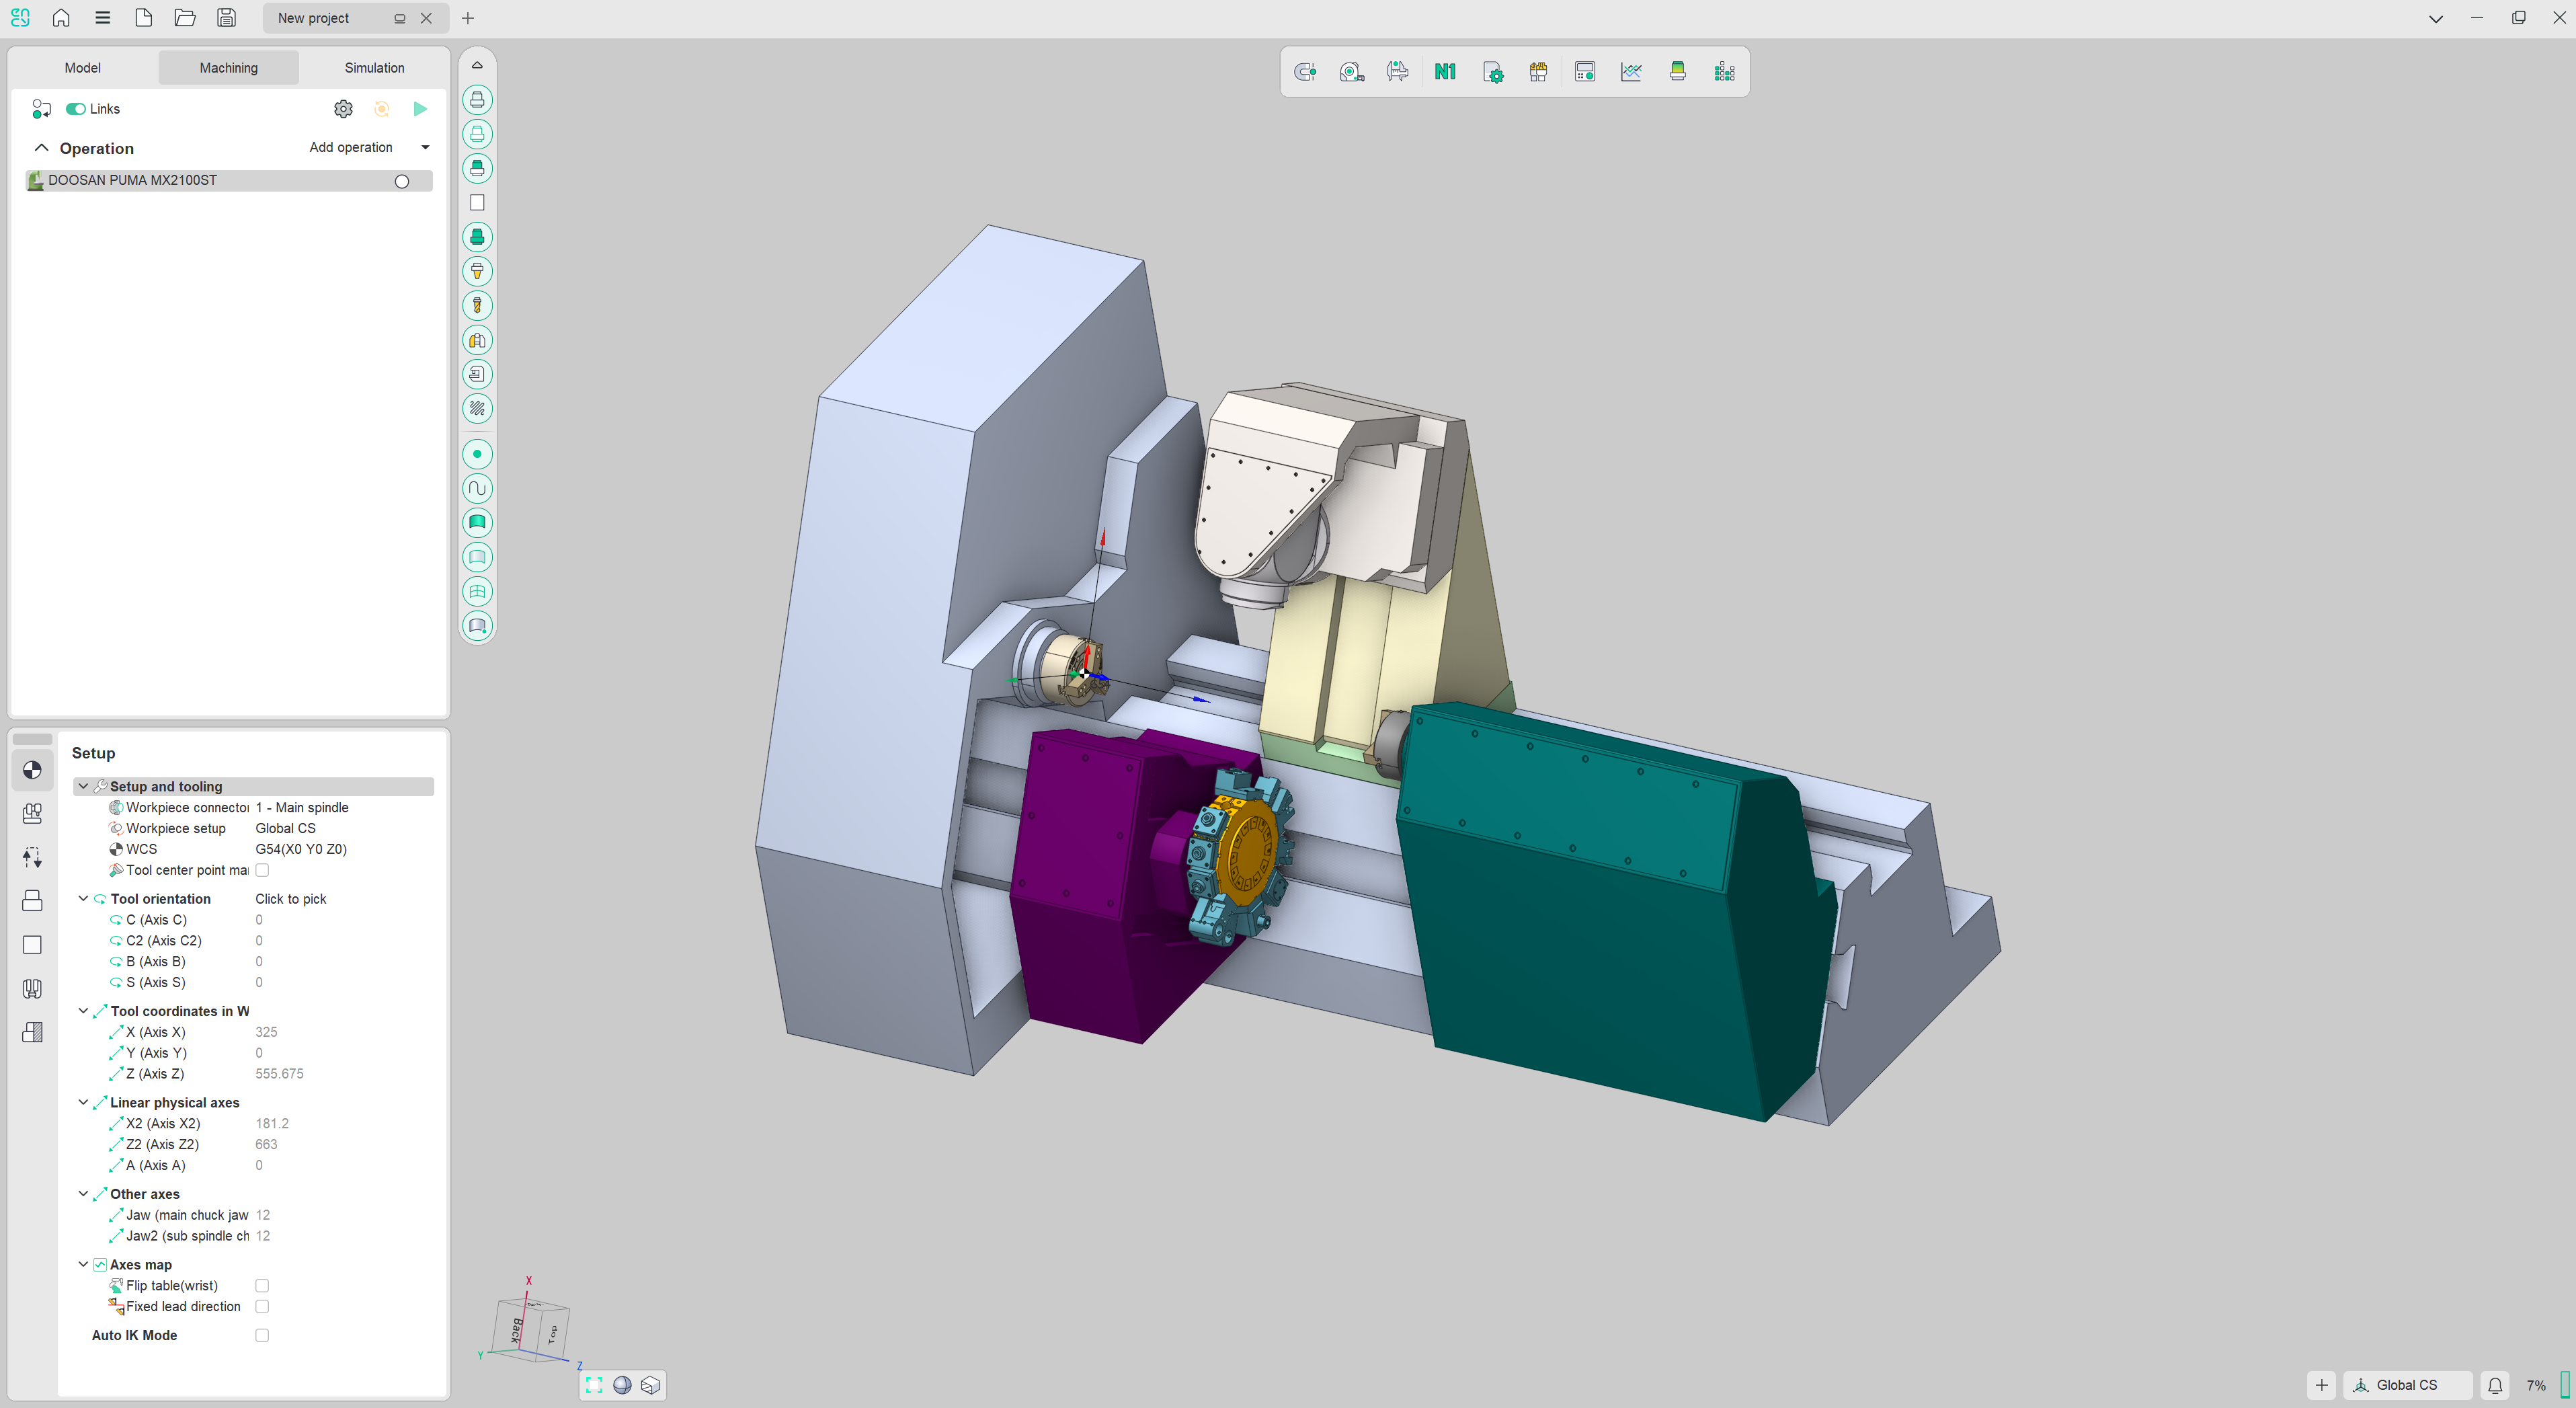Click the magnet snap icon

coord(1304,72)
